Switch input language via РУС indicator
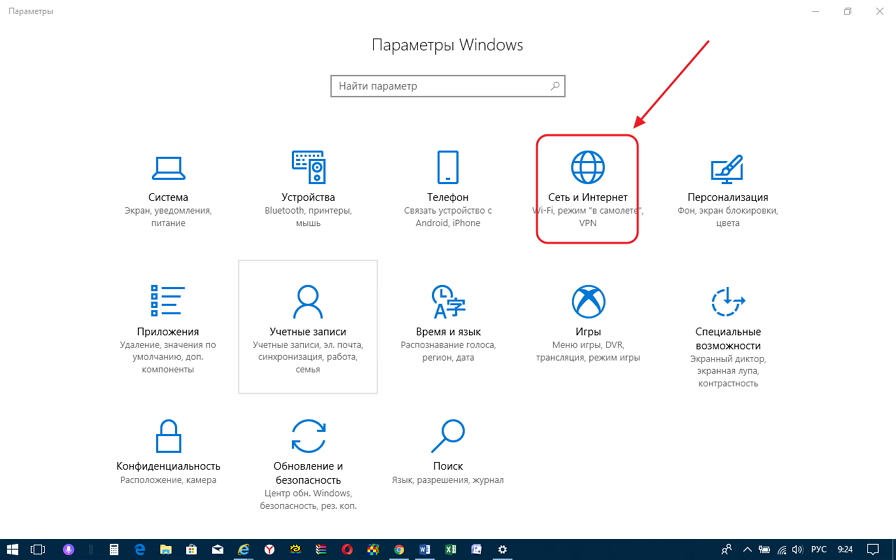 tap(818, 549)
